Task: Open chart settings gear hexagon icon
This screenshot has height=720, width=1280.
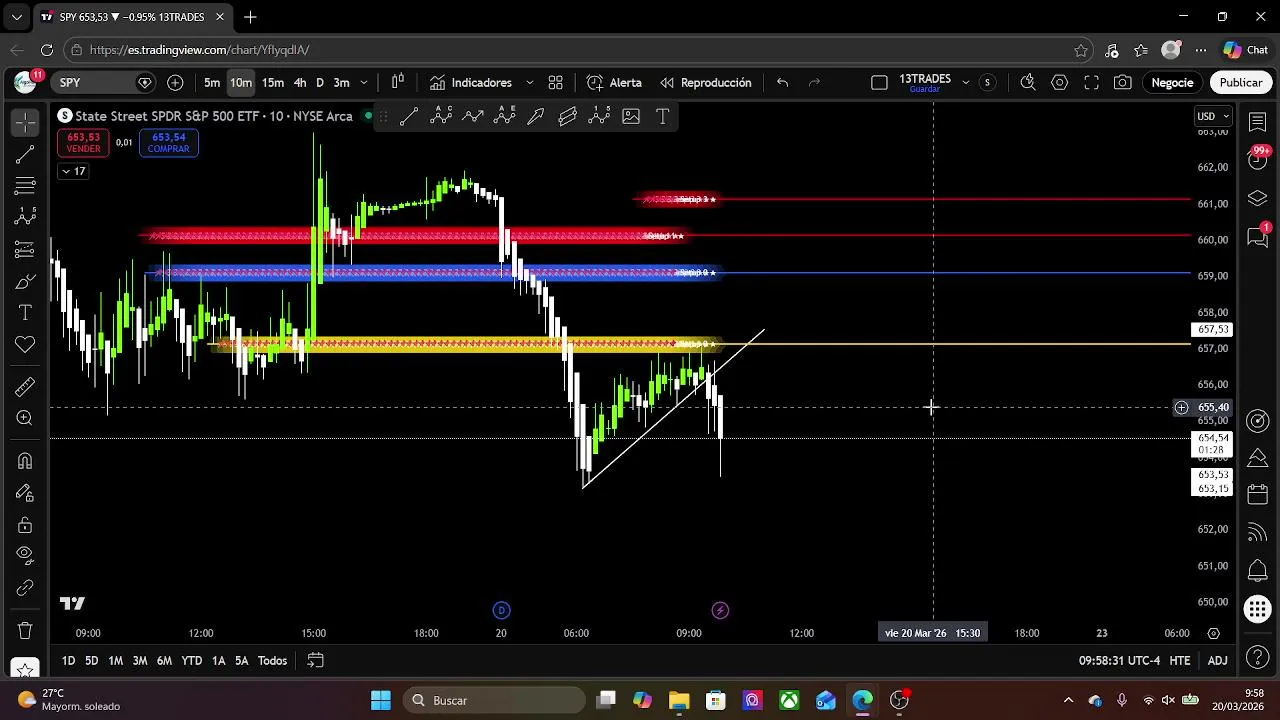Action: pyautogui.click(x=1060, y=83)
